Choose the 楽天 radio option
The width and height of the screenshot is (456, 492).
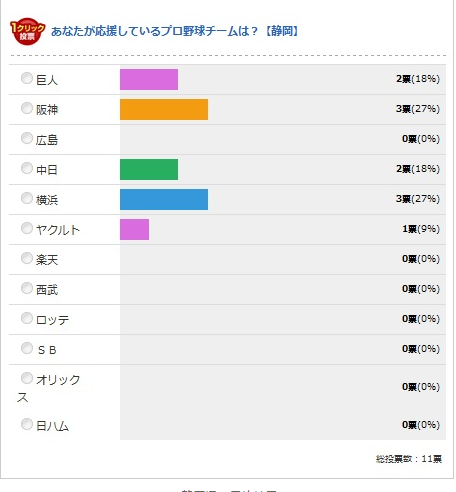(27, 258)
